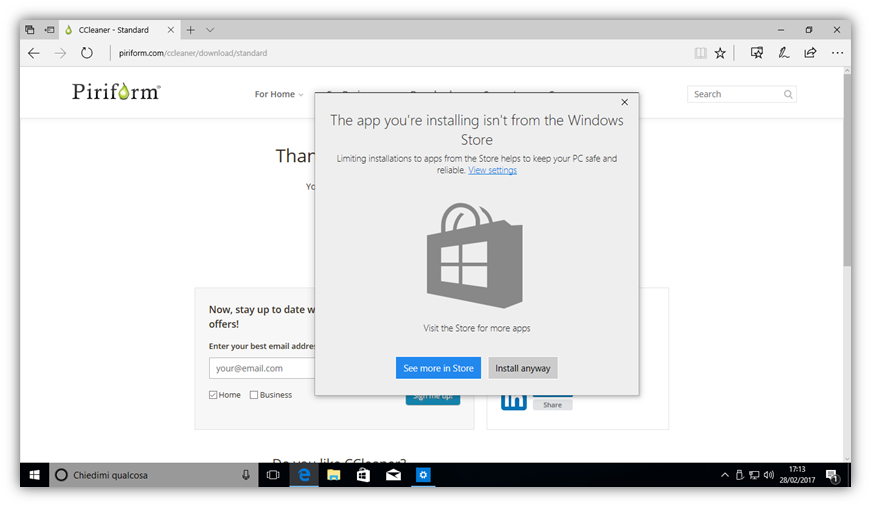Open Mail from the taskbar

click(393, 475)
